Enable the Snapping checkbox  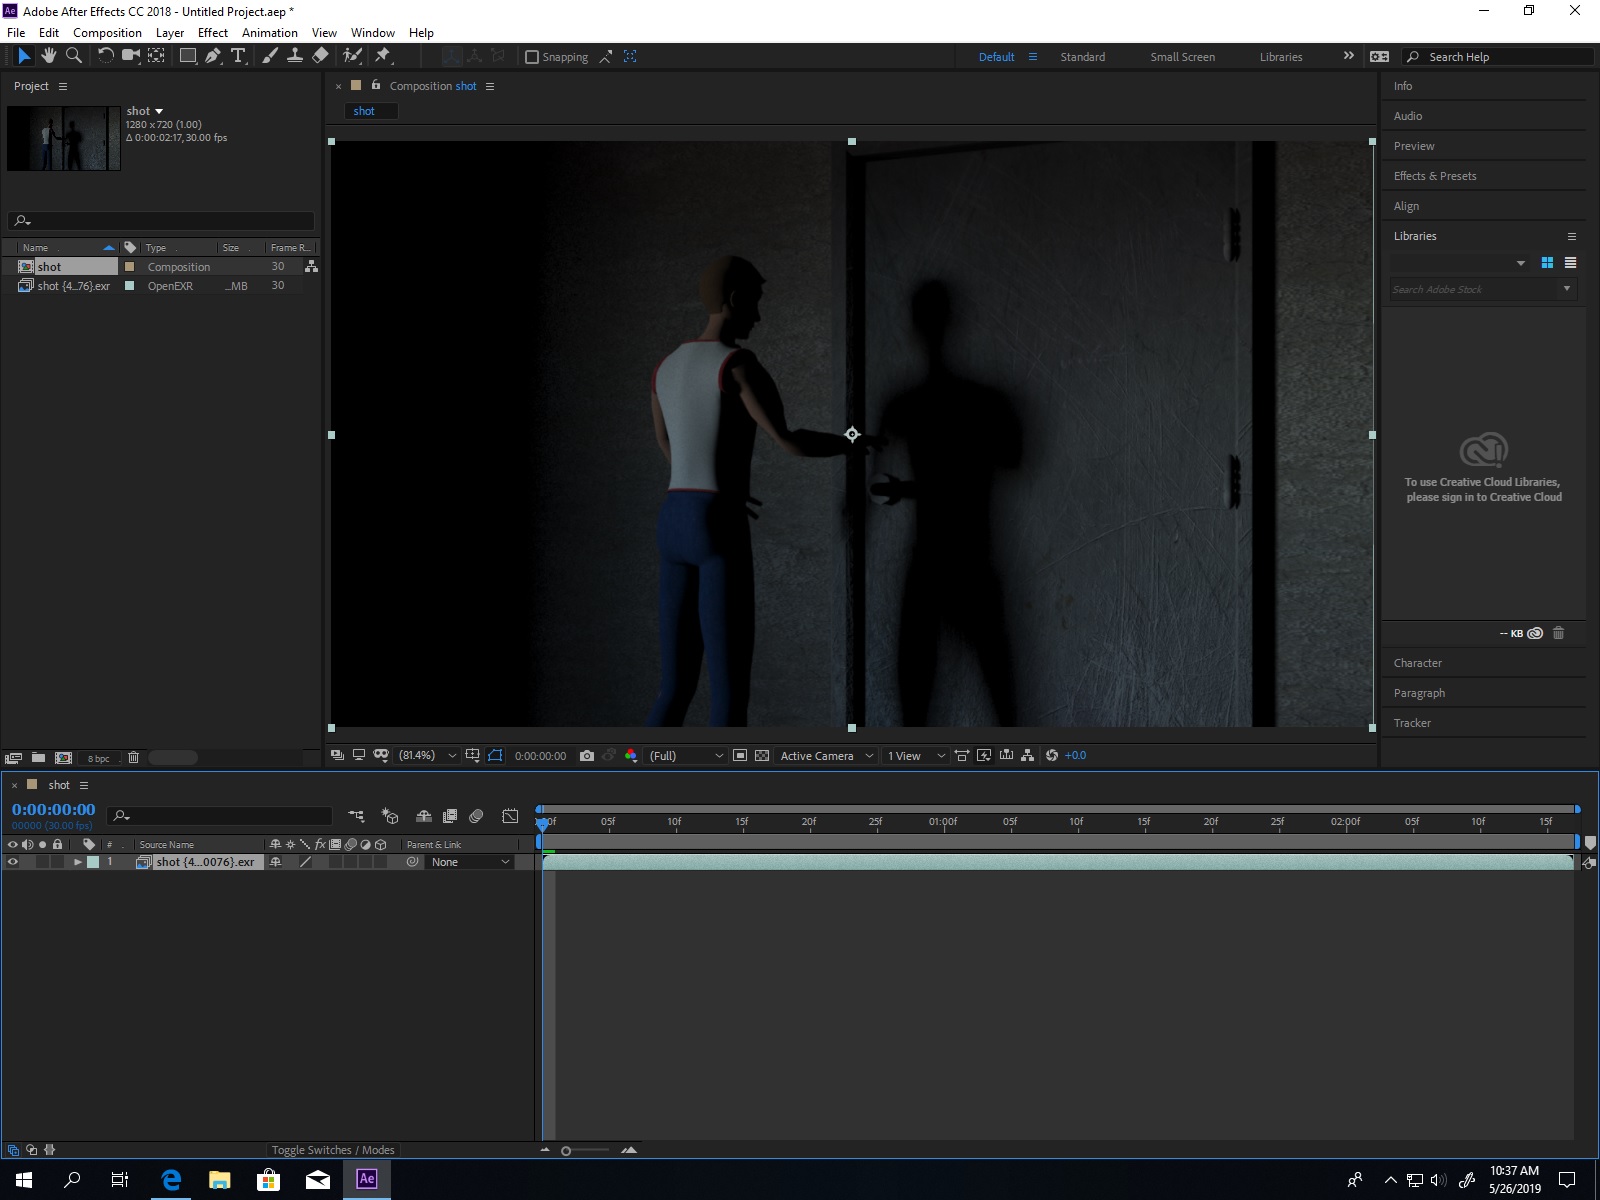532,57
